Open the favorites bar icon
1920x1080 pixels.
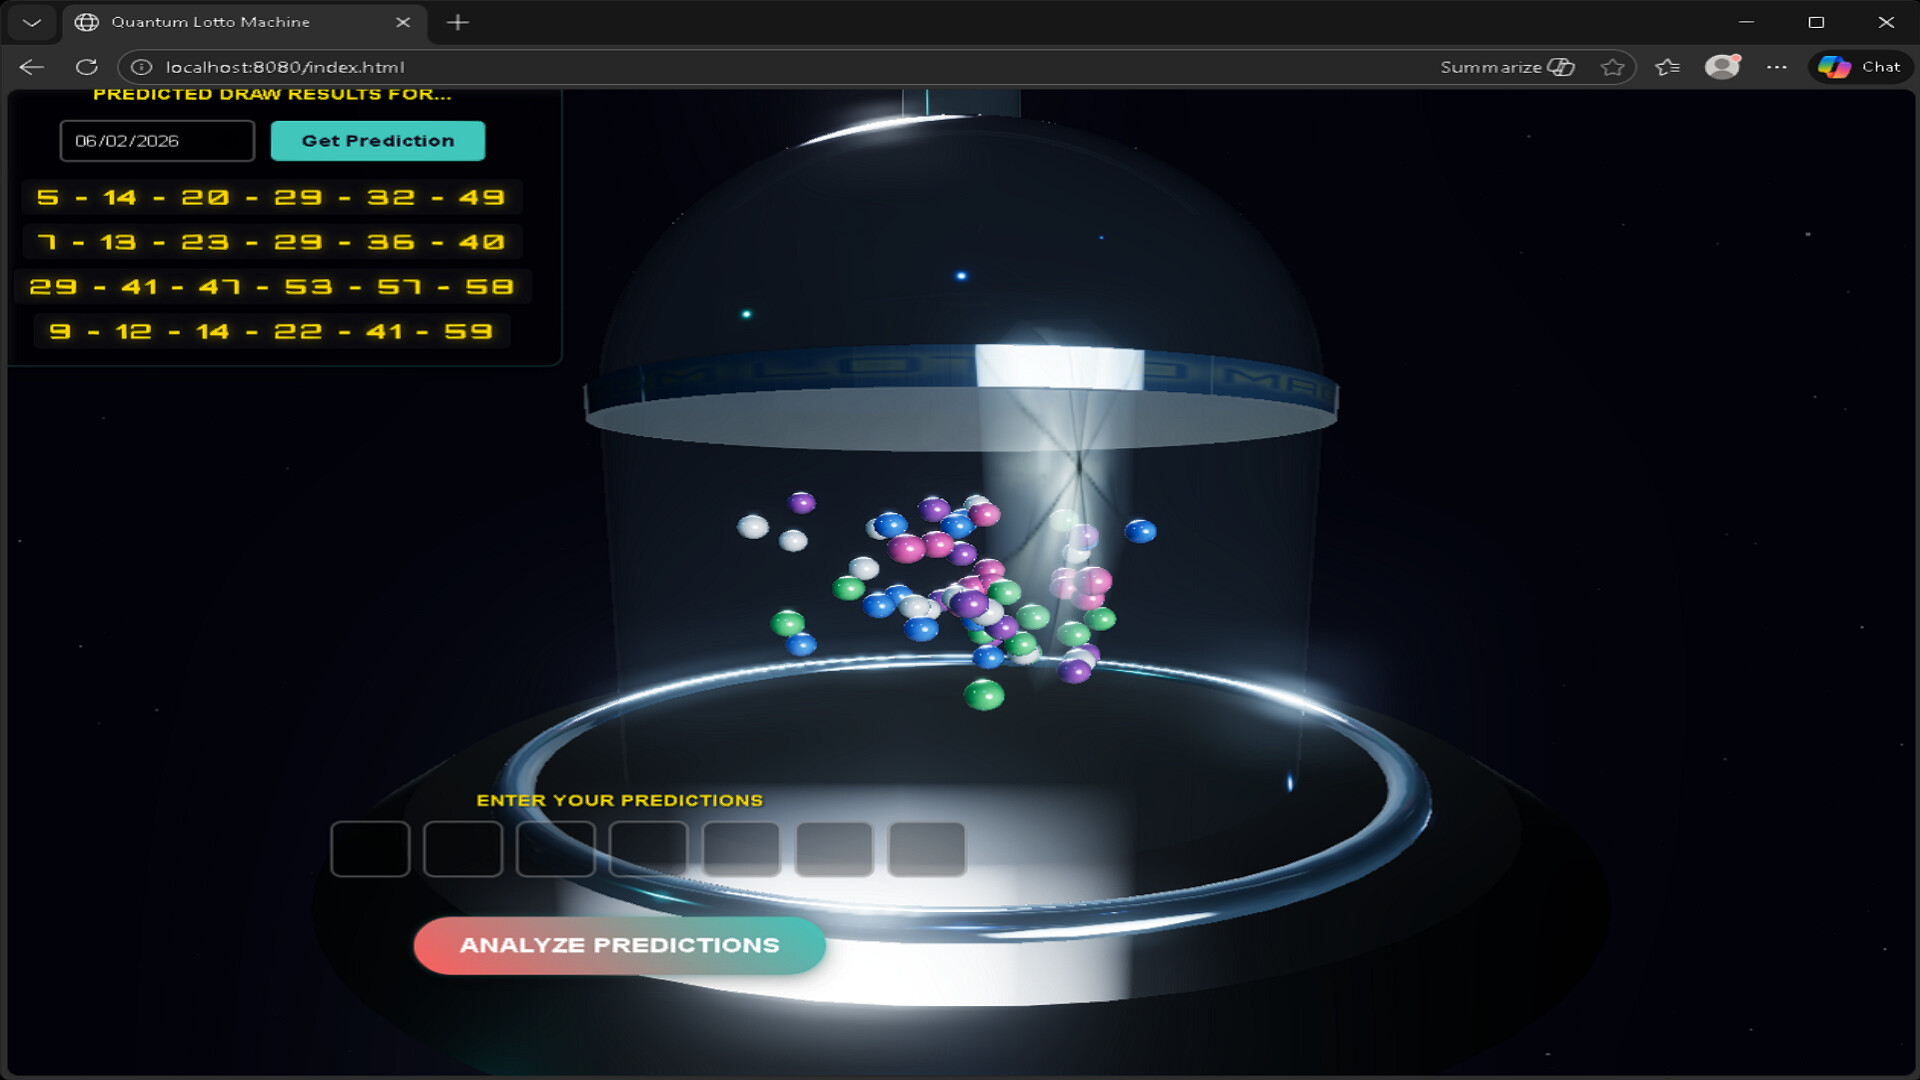click(1667, 66)
